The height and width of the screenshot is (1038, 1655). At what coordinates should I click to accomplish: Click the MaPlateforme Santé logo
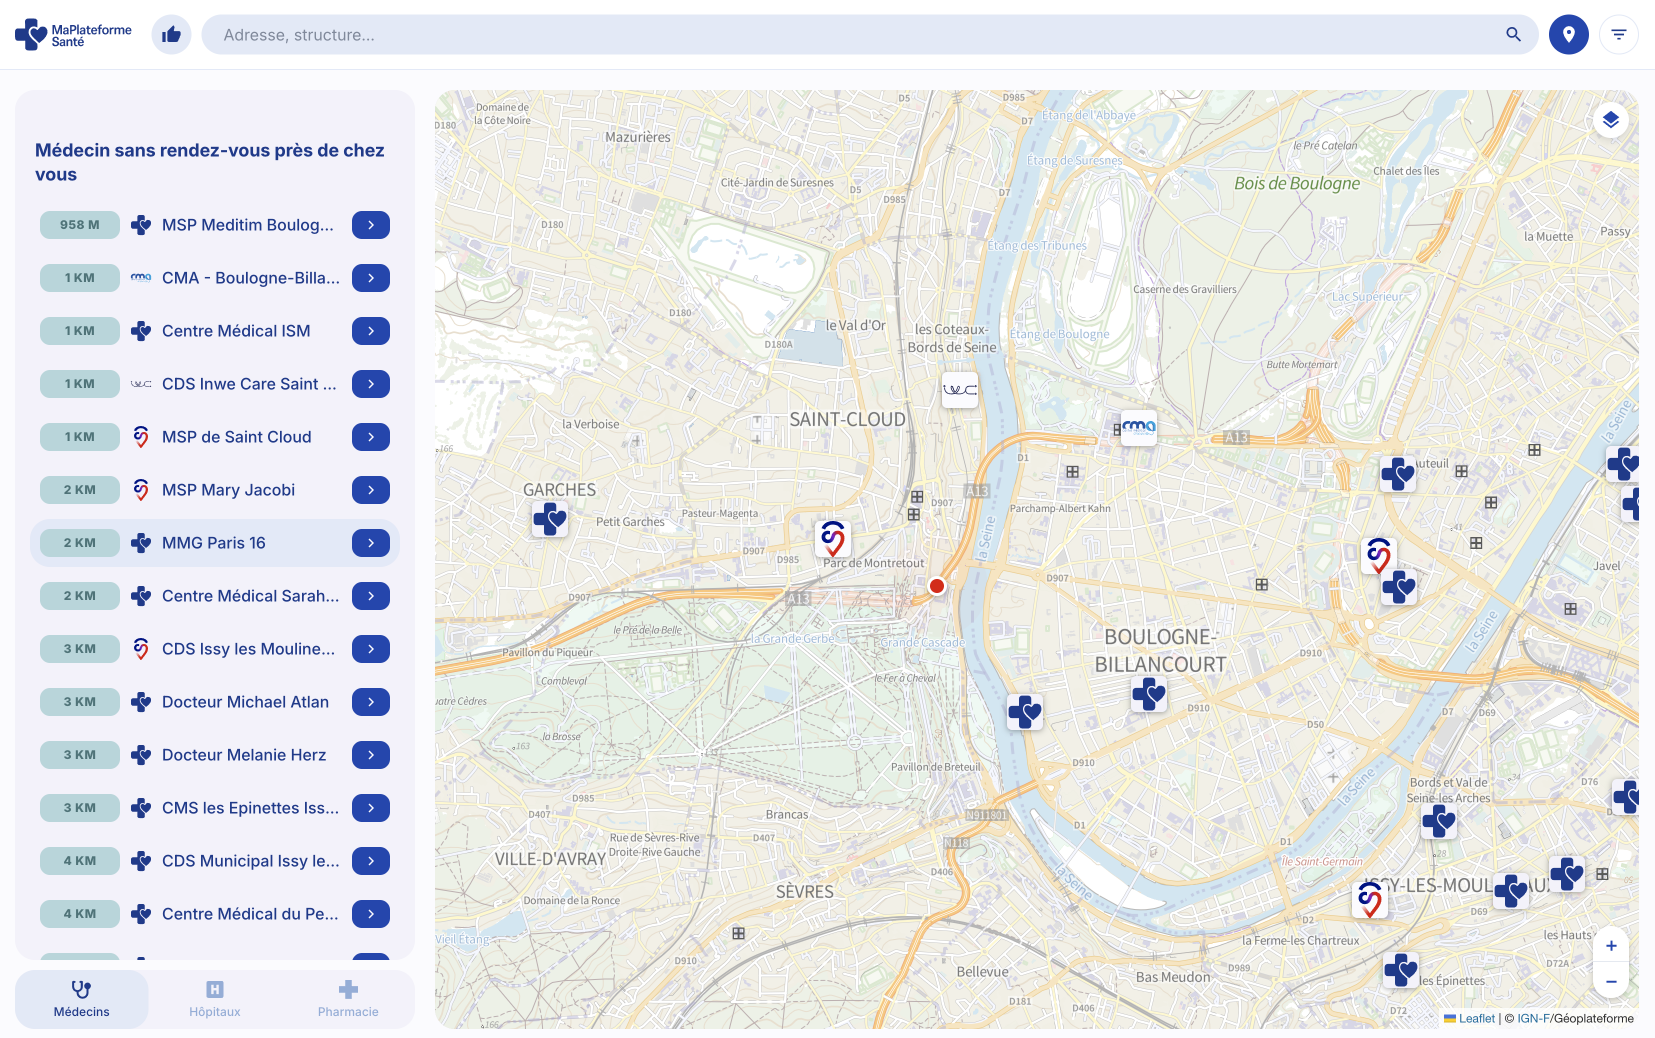(73, 35)
